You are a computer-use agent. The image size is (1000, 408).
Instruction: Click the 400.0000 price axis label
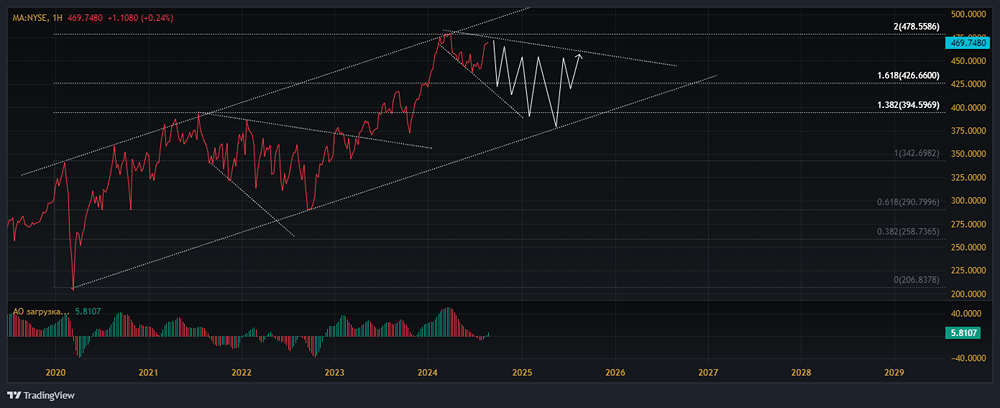(967, 108)
